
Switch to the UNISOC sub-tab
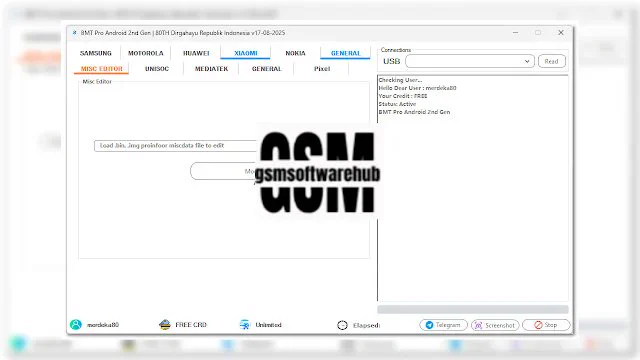coord(157,69)
